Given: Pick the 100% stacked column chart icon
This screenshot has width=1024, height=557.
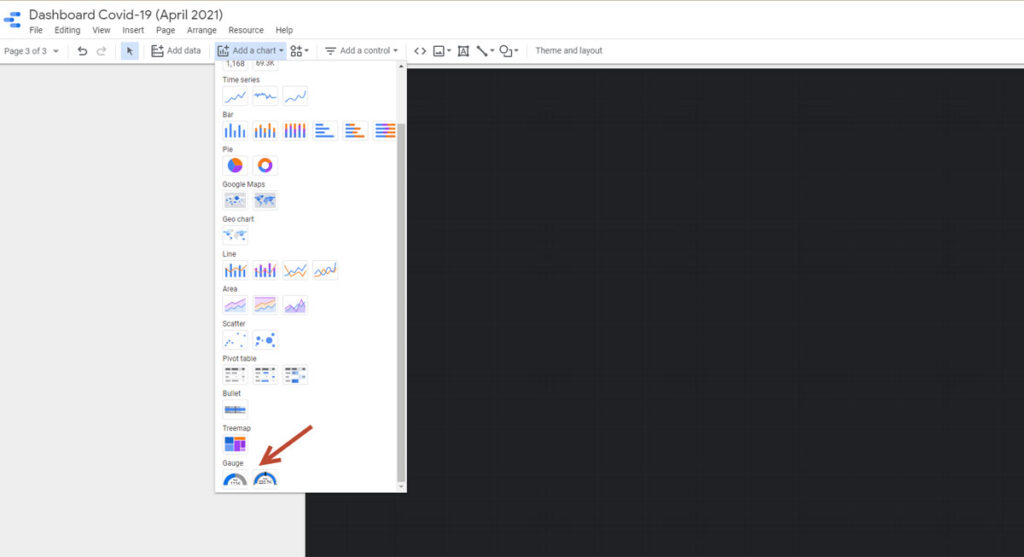Looking at the screenshot, I should tap(295, 131).
